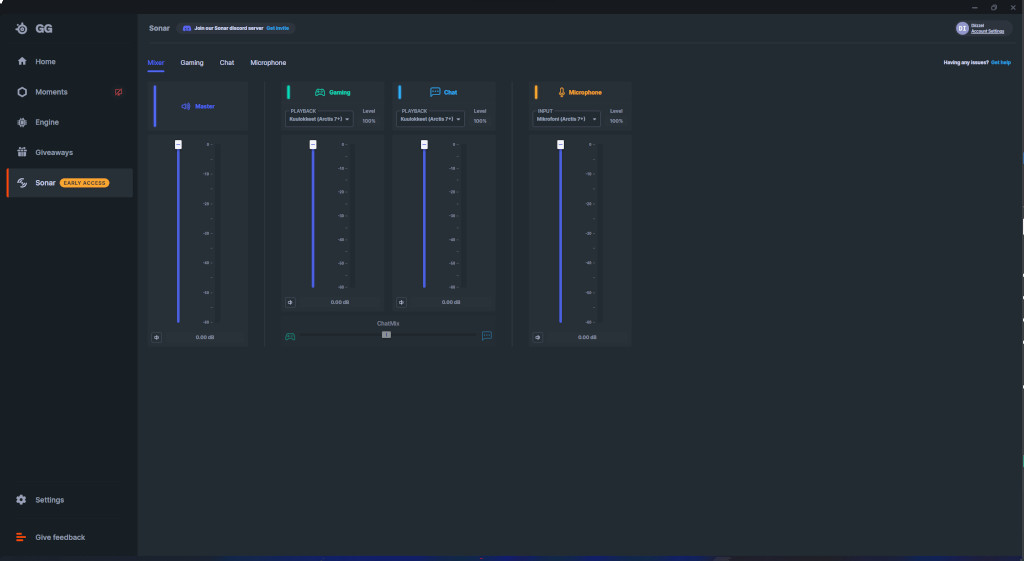Click the chat bubble icon right of ChatMix
Image resolution: width=1024 pixels, height=561 pixels.
click(487, 336)
